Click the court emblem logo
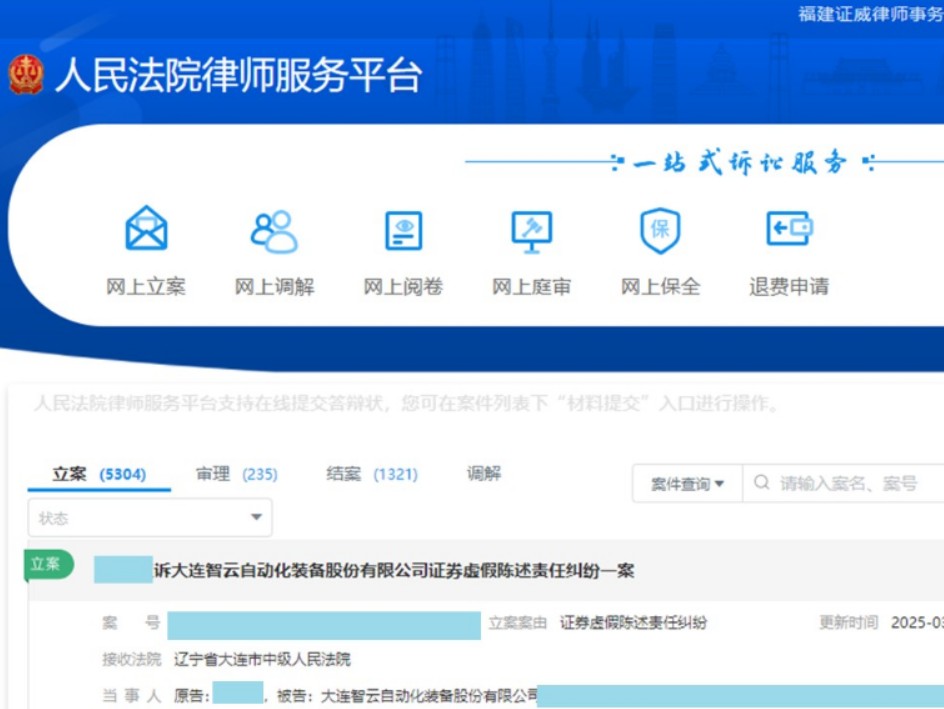The width and height of the screenshot is (944, 709). pos(26,75)
